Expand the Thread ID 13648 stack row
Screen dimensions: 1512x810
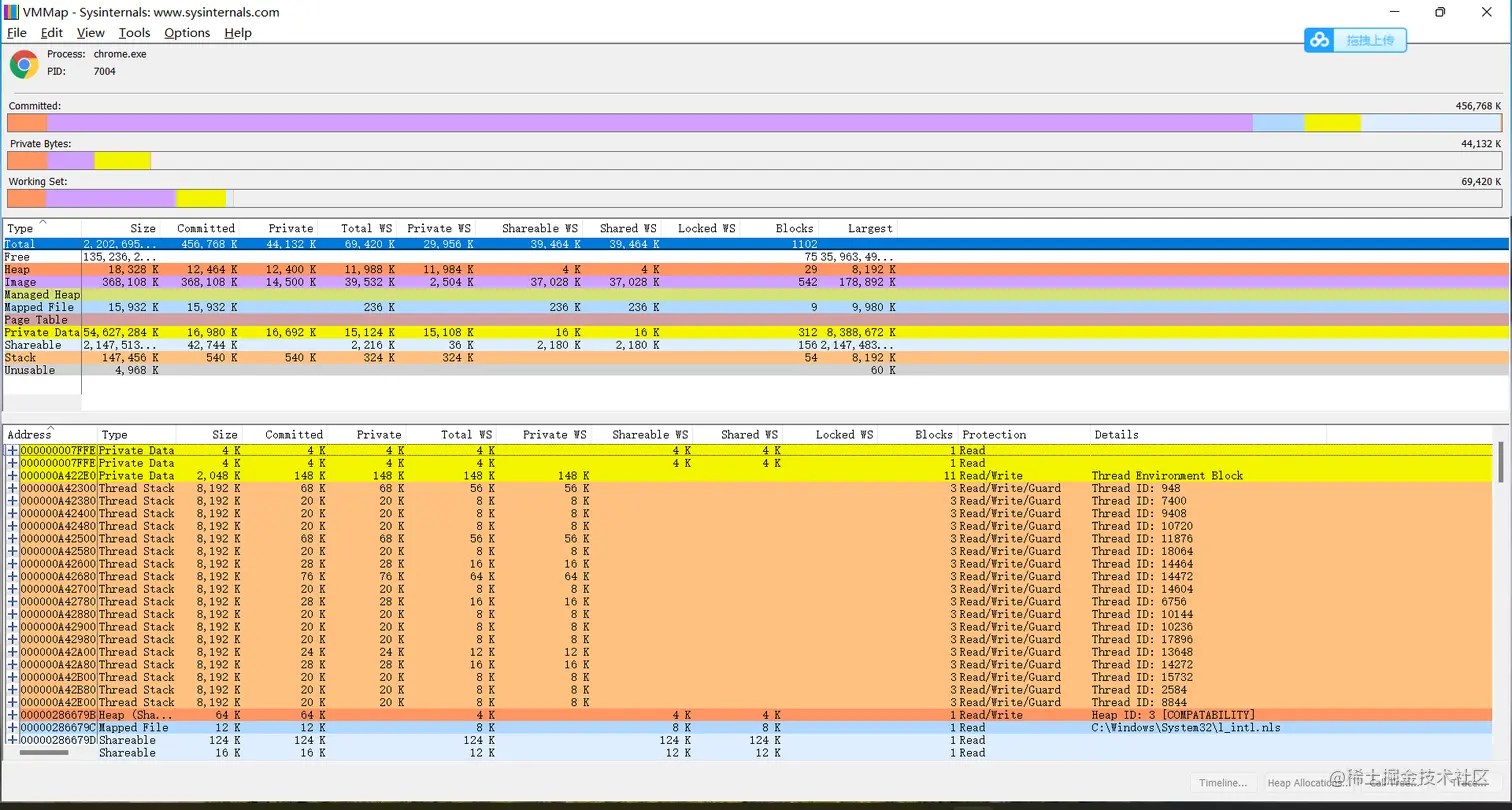point(12,652)
